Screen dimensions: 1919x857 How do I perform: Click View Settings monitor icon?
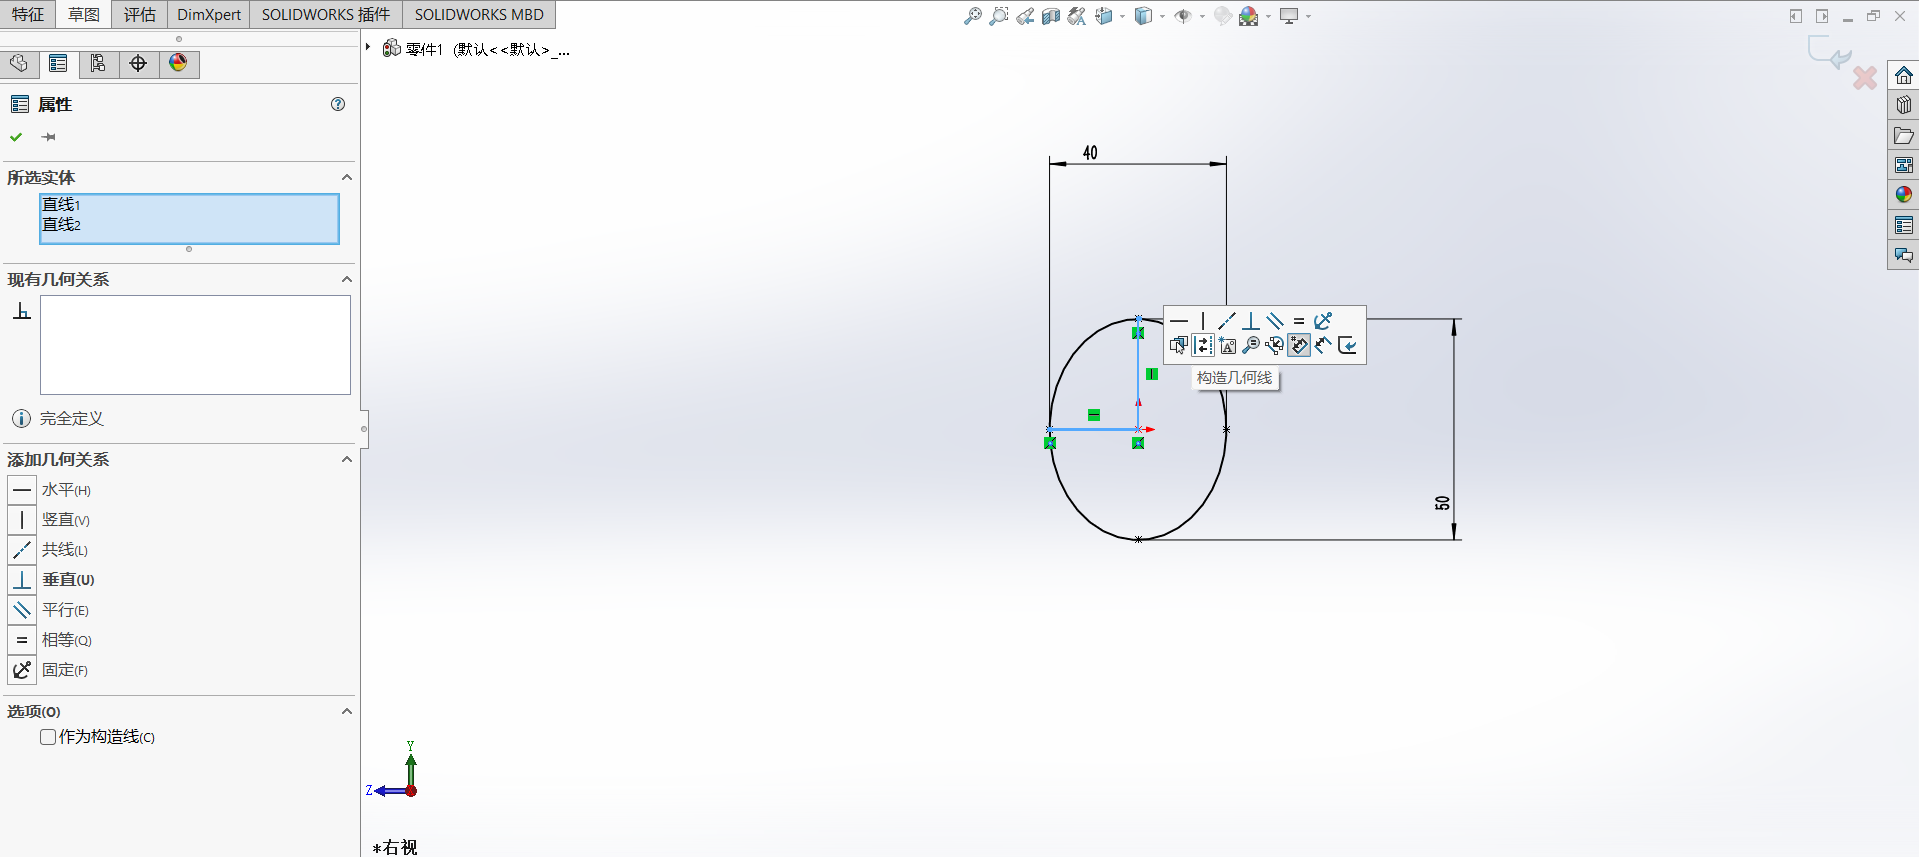point(1289,16)
